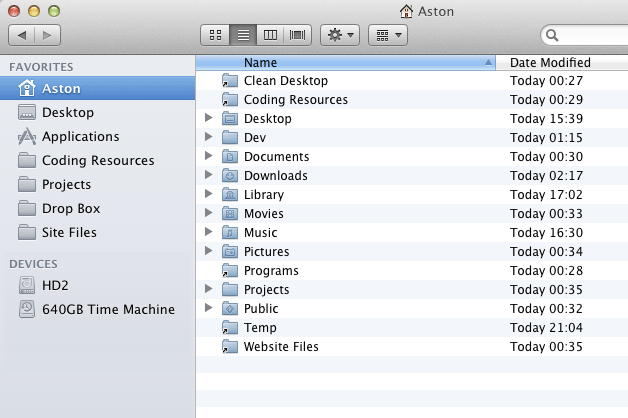Go back with the left arrow button
Image resolution: width=628 pixels, height=418 pixels.
coord(22,35)
